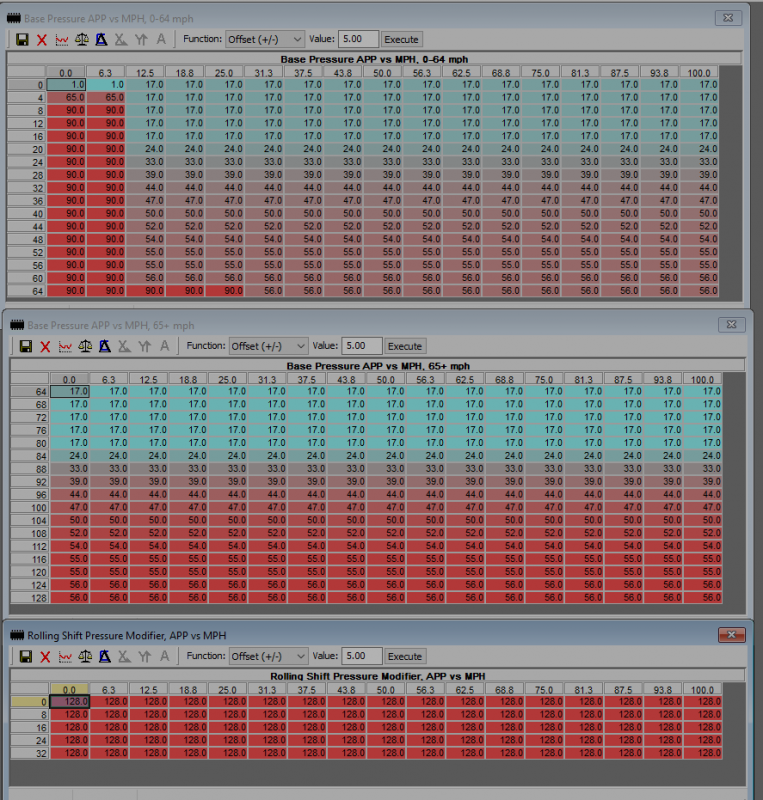The width and height of the screenshot is (763, 800).
Task: Click blue scale icon in 65+ mph toolbar
Action: tap(105, 346)
